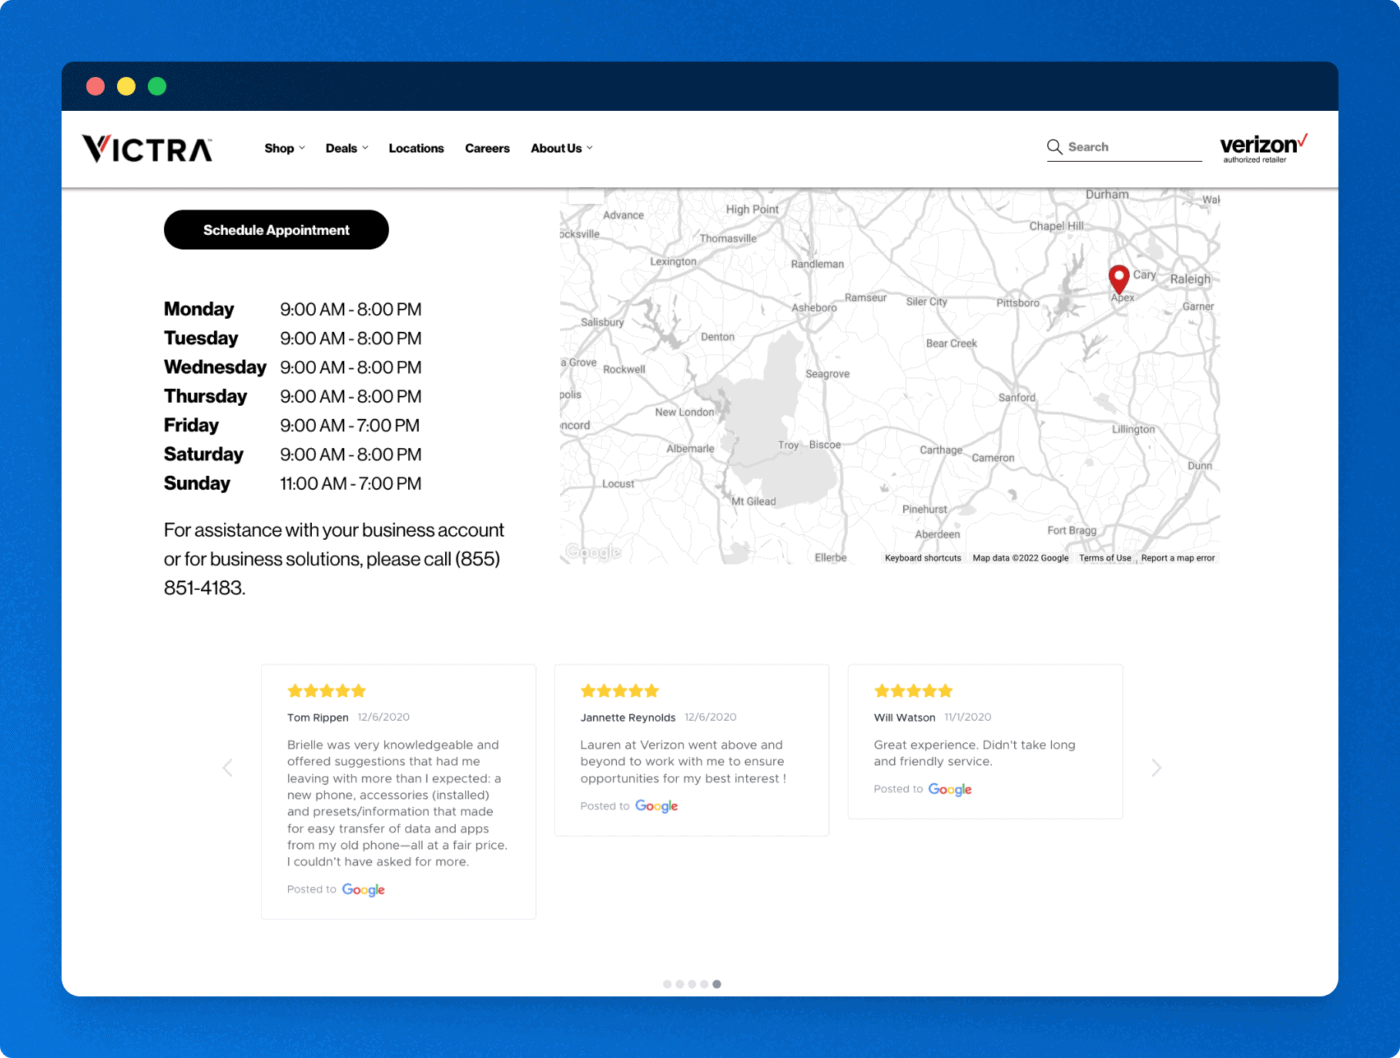Select the red map pin near Apex
Image resolution: width=1400 pixels, height=1058 pixels.
pyautogui.click(x=1119, y=278)
